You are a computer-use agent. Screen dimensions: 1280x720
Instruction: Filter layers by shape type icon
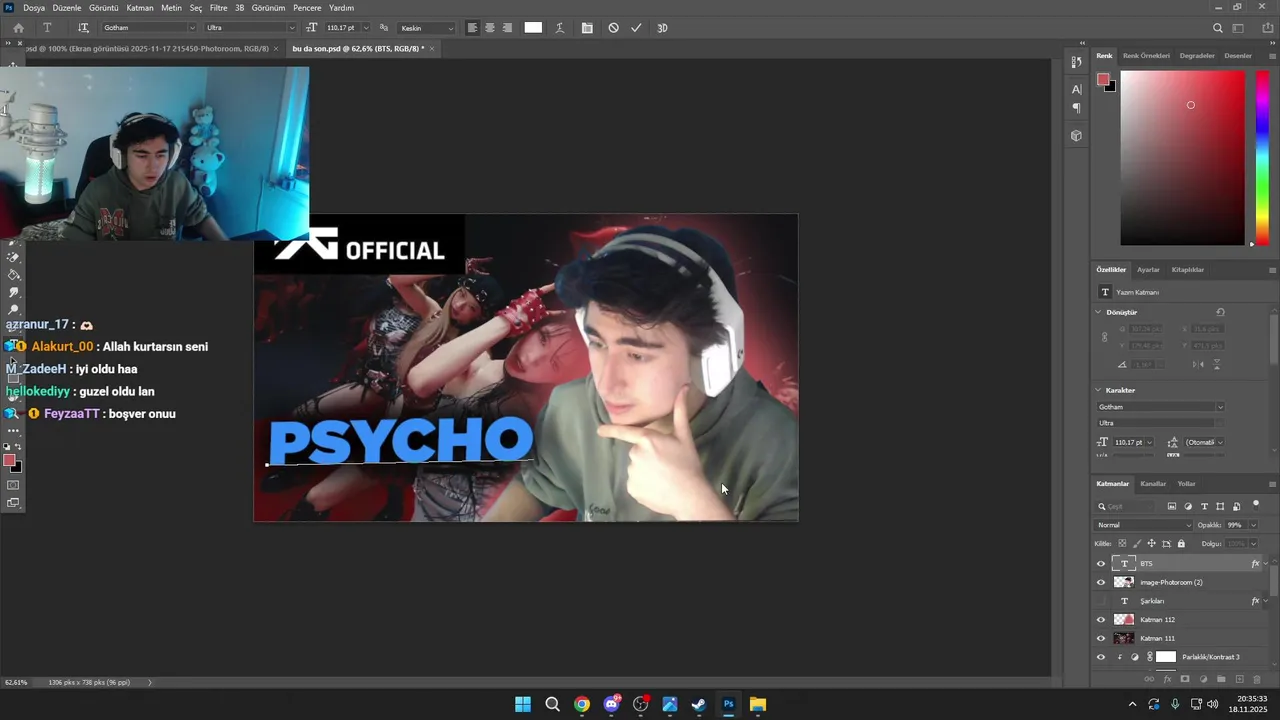tap(1220, 506)
